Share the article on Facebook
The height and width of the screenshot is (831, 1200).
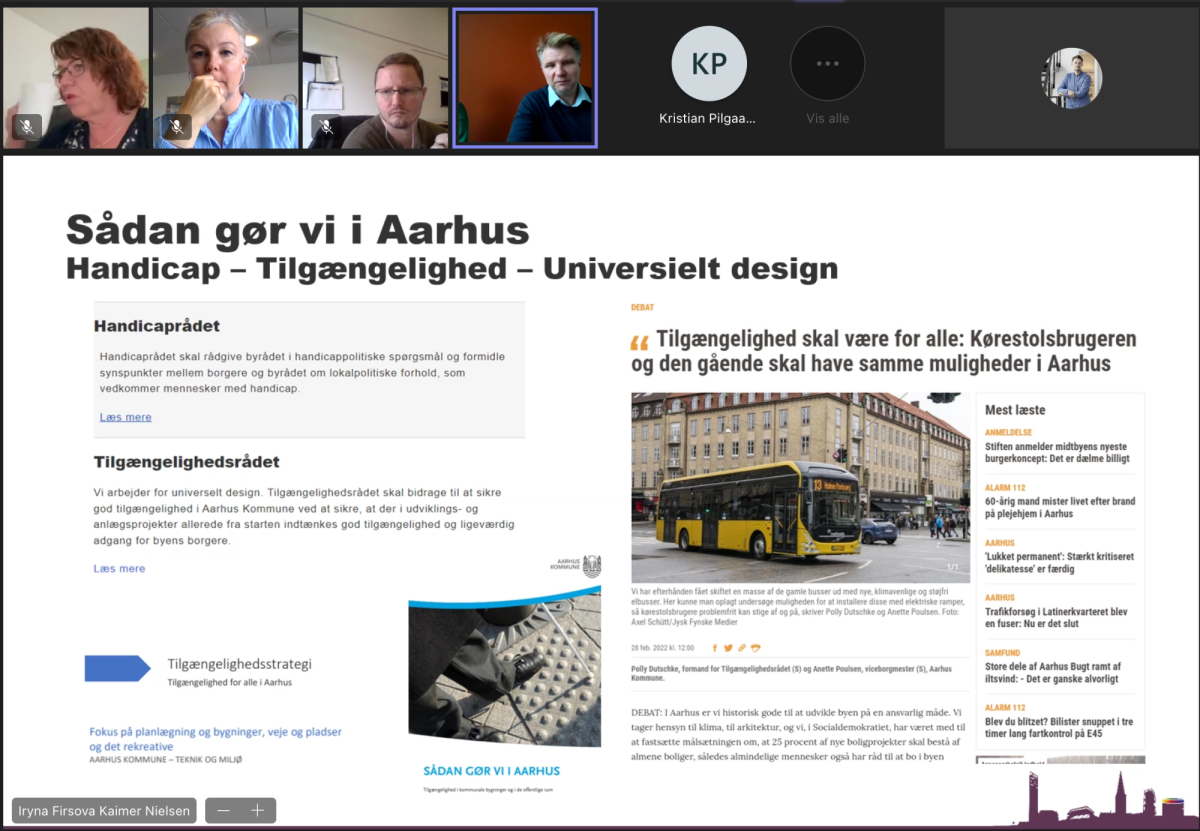715,648
